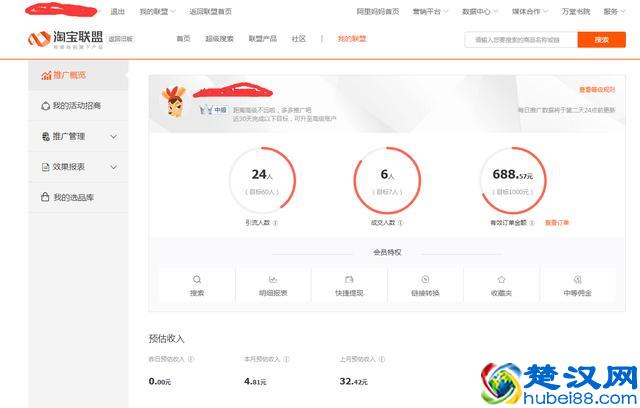Image resolution: width=640 pixels, height=408 pixels.
Task: Click info icon beside 引流人数
Action: [276, 223]
